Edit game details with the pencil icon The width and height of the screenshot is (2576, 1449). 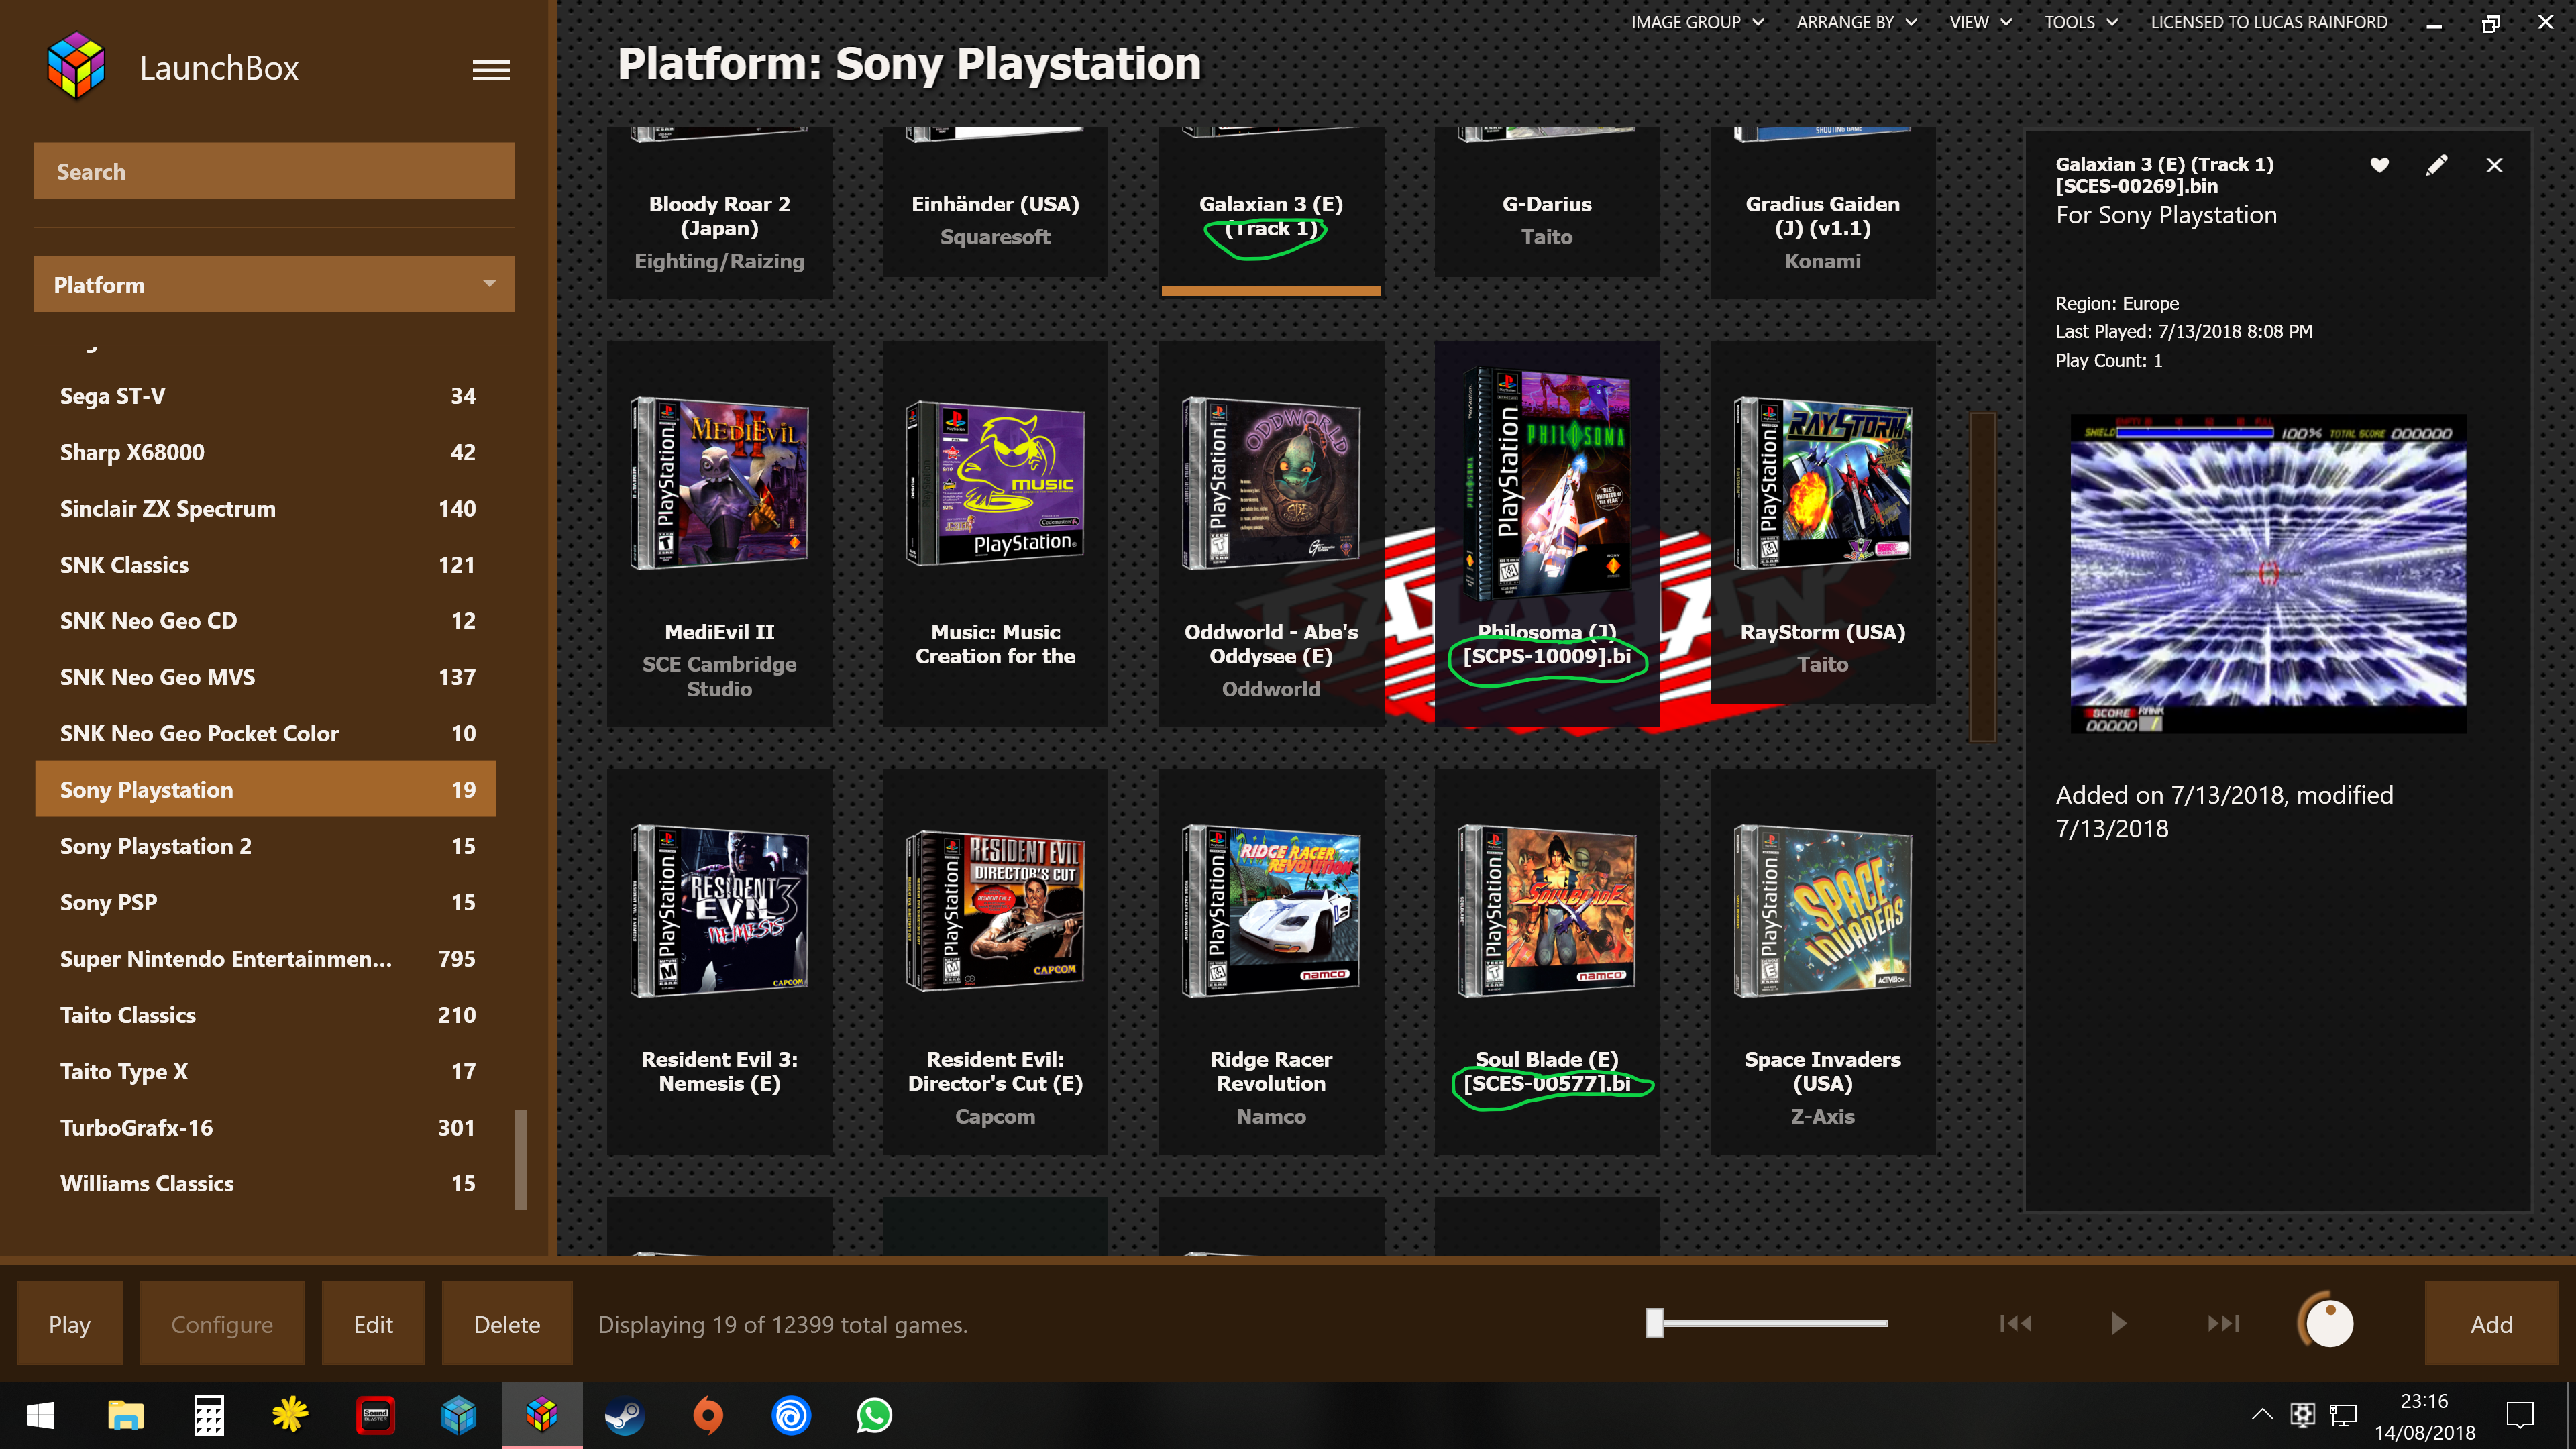[2436, 165]
